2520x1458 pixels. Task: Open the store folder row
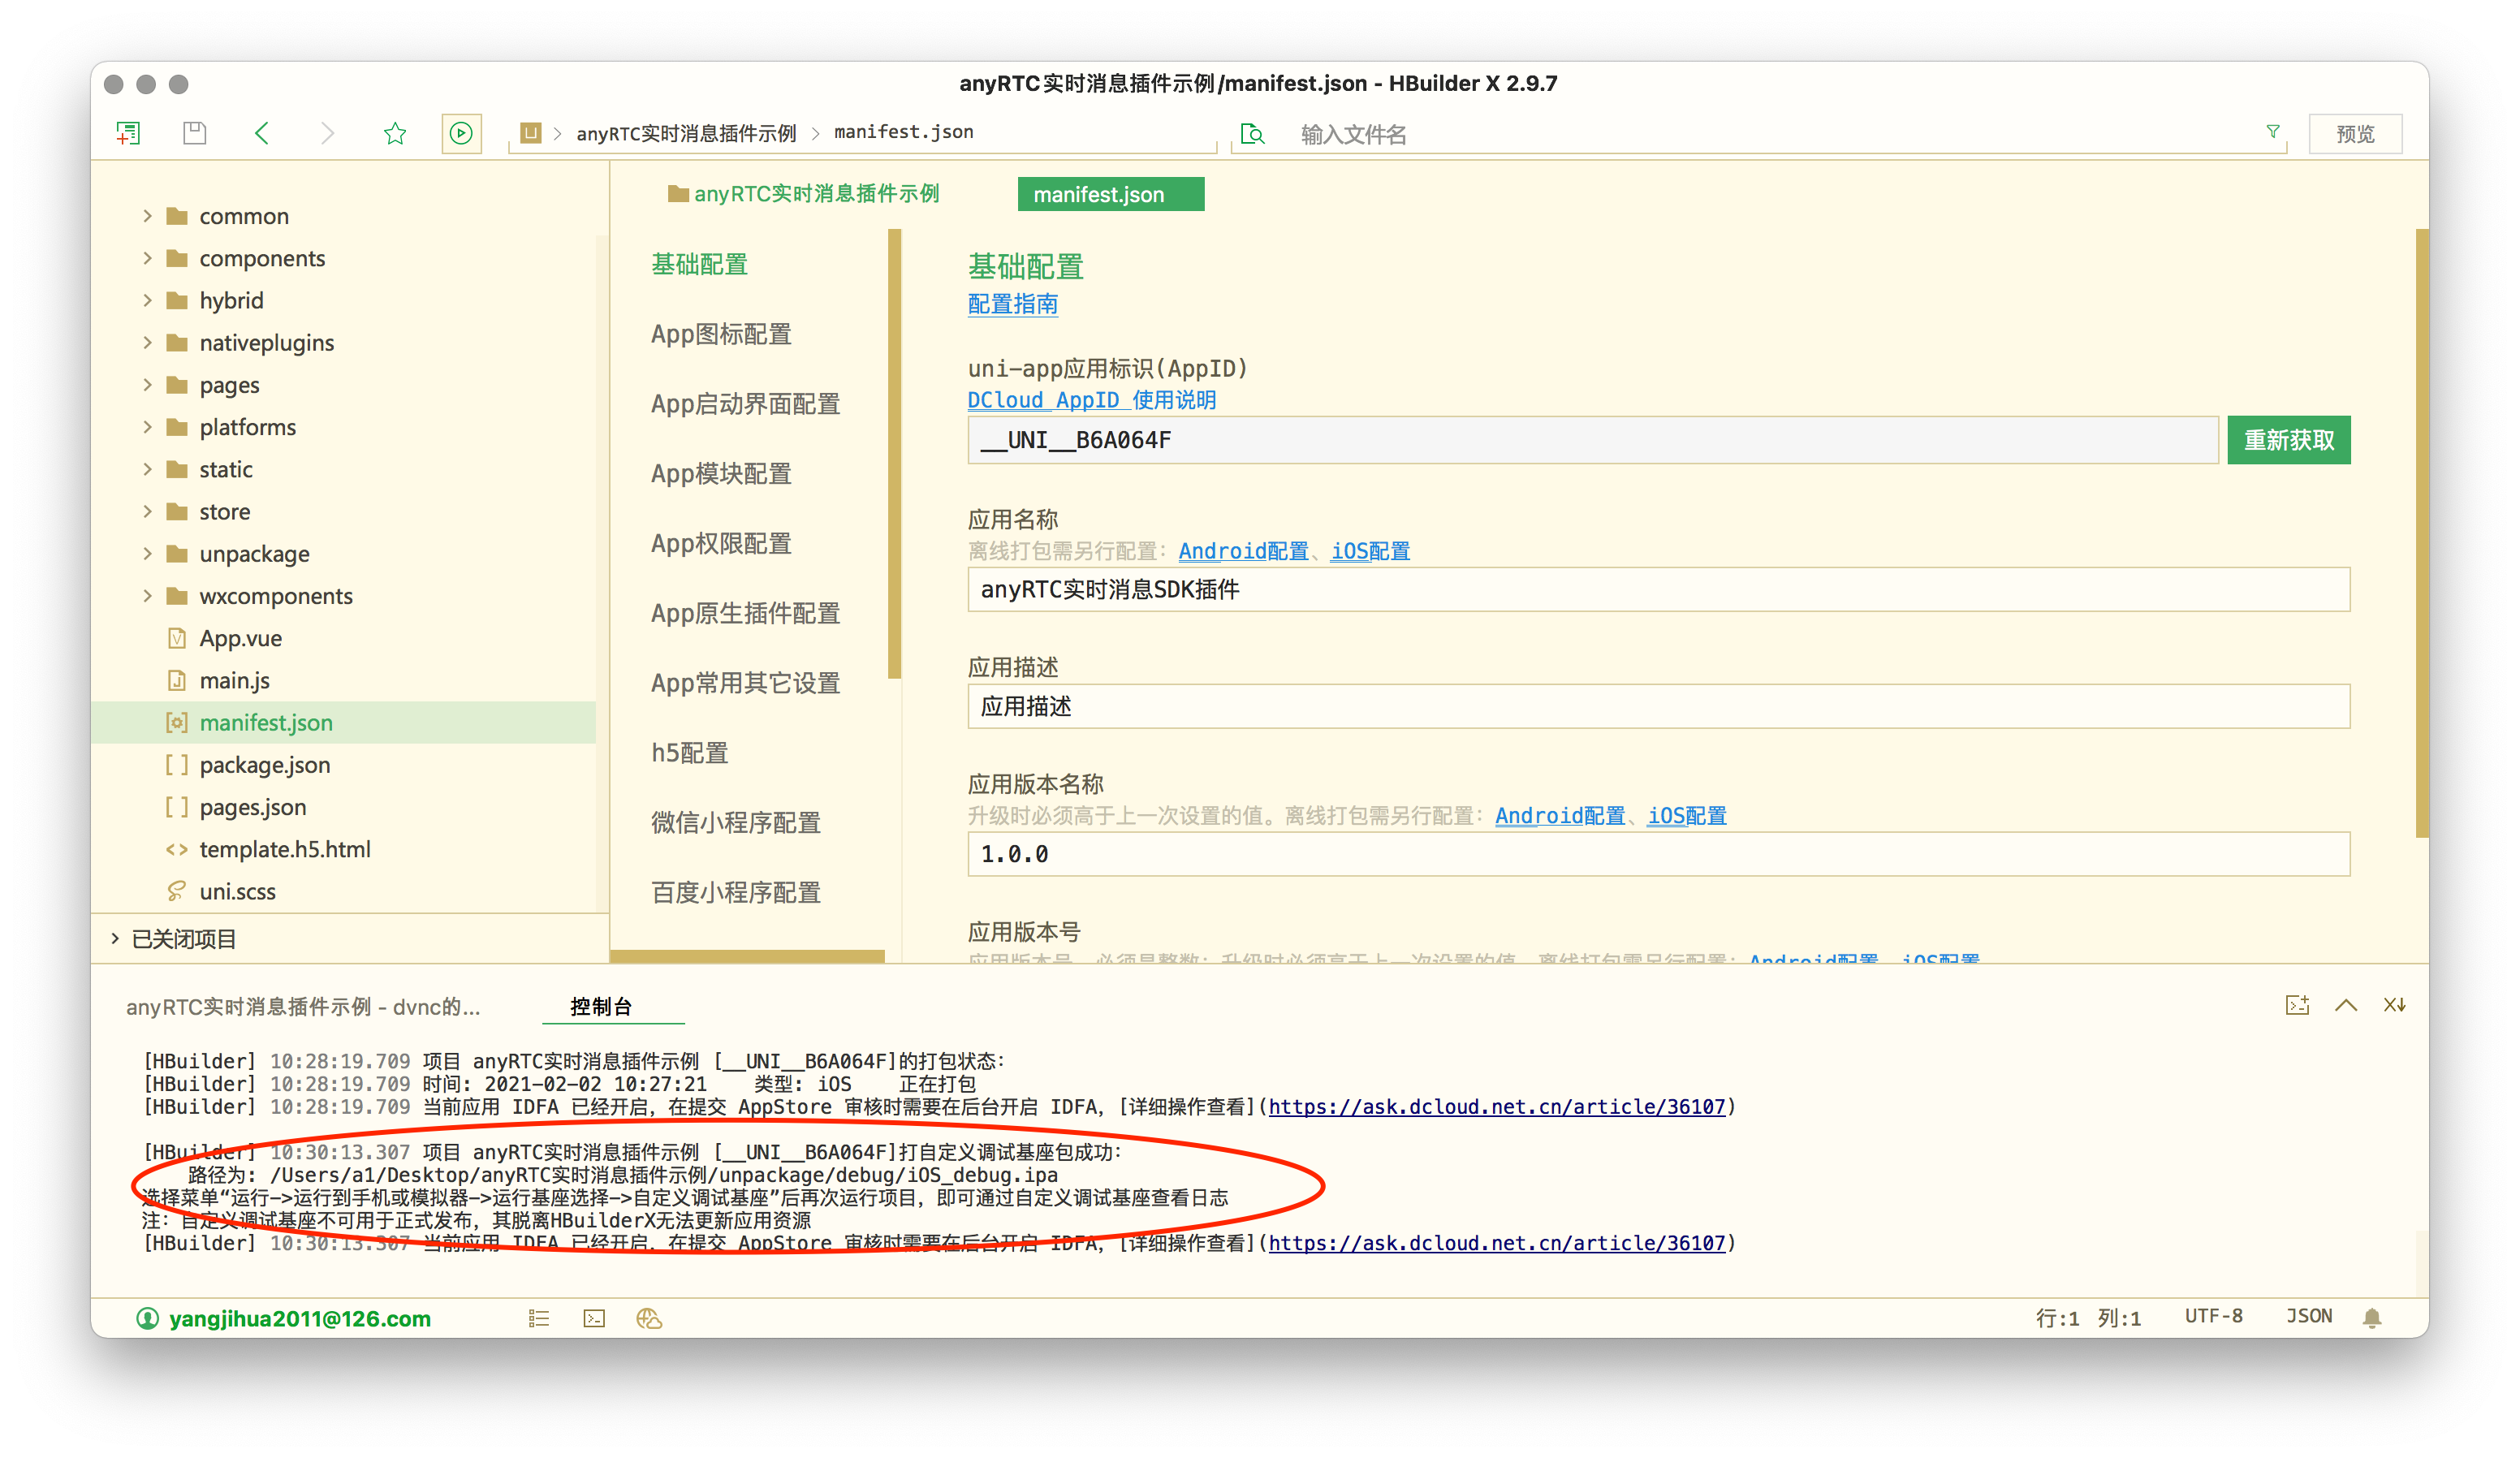[x=343, y=511]
